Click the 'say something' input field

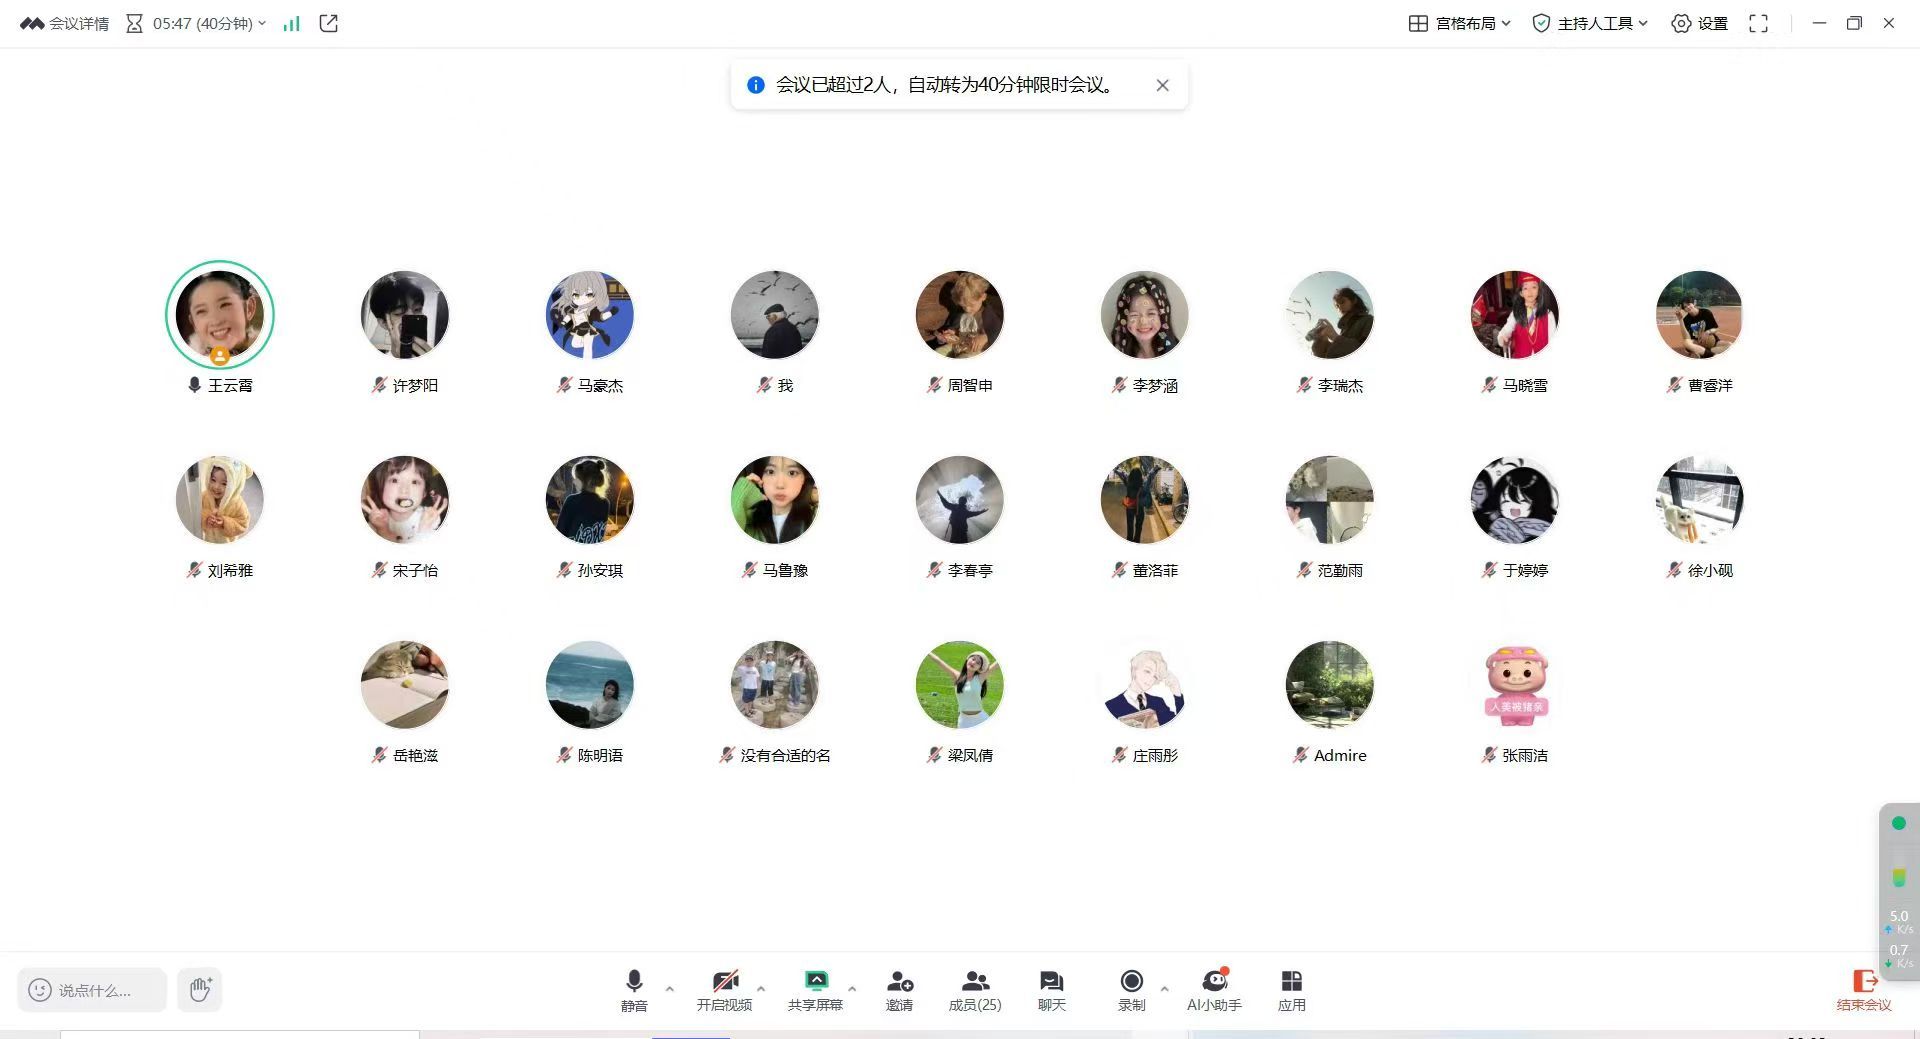(93, 990)
